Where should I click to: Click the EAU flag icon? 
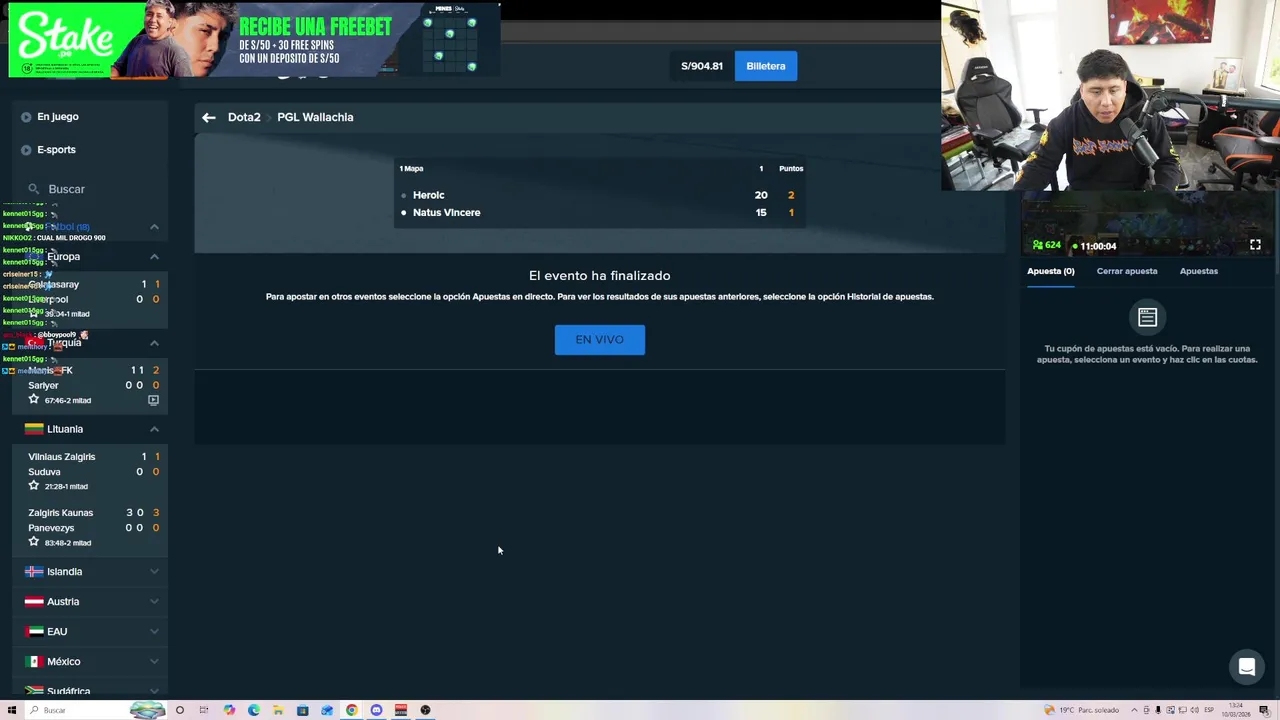[x=34, y=632]
